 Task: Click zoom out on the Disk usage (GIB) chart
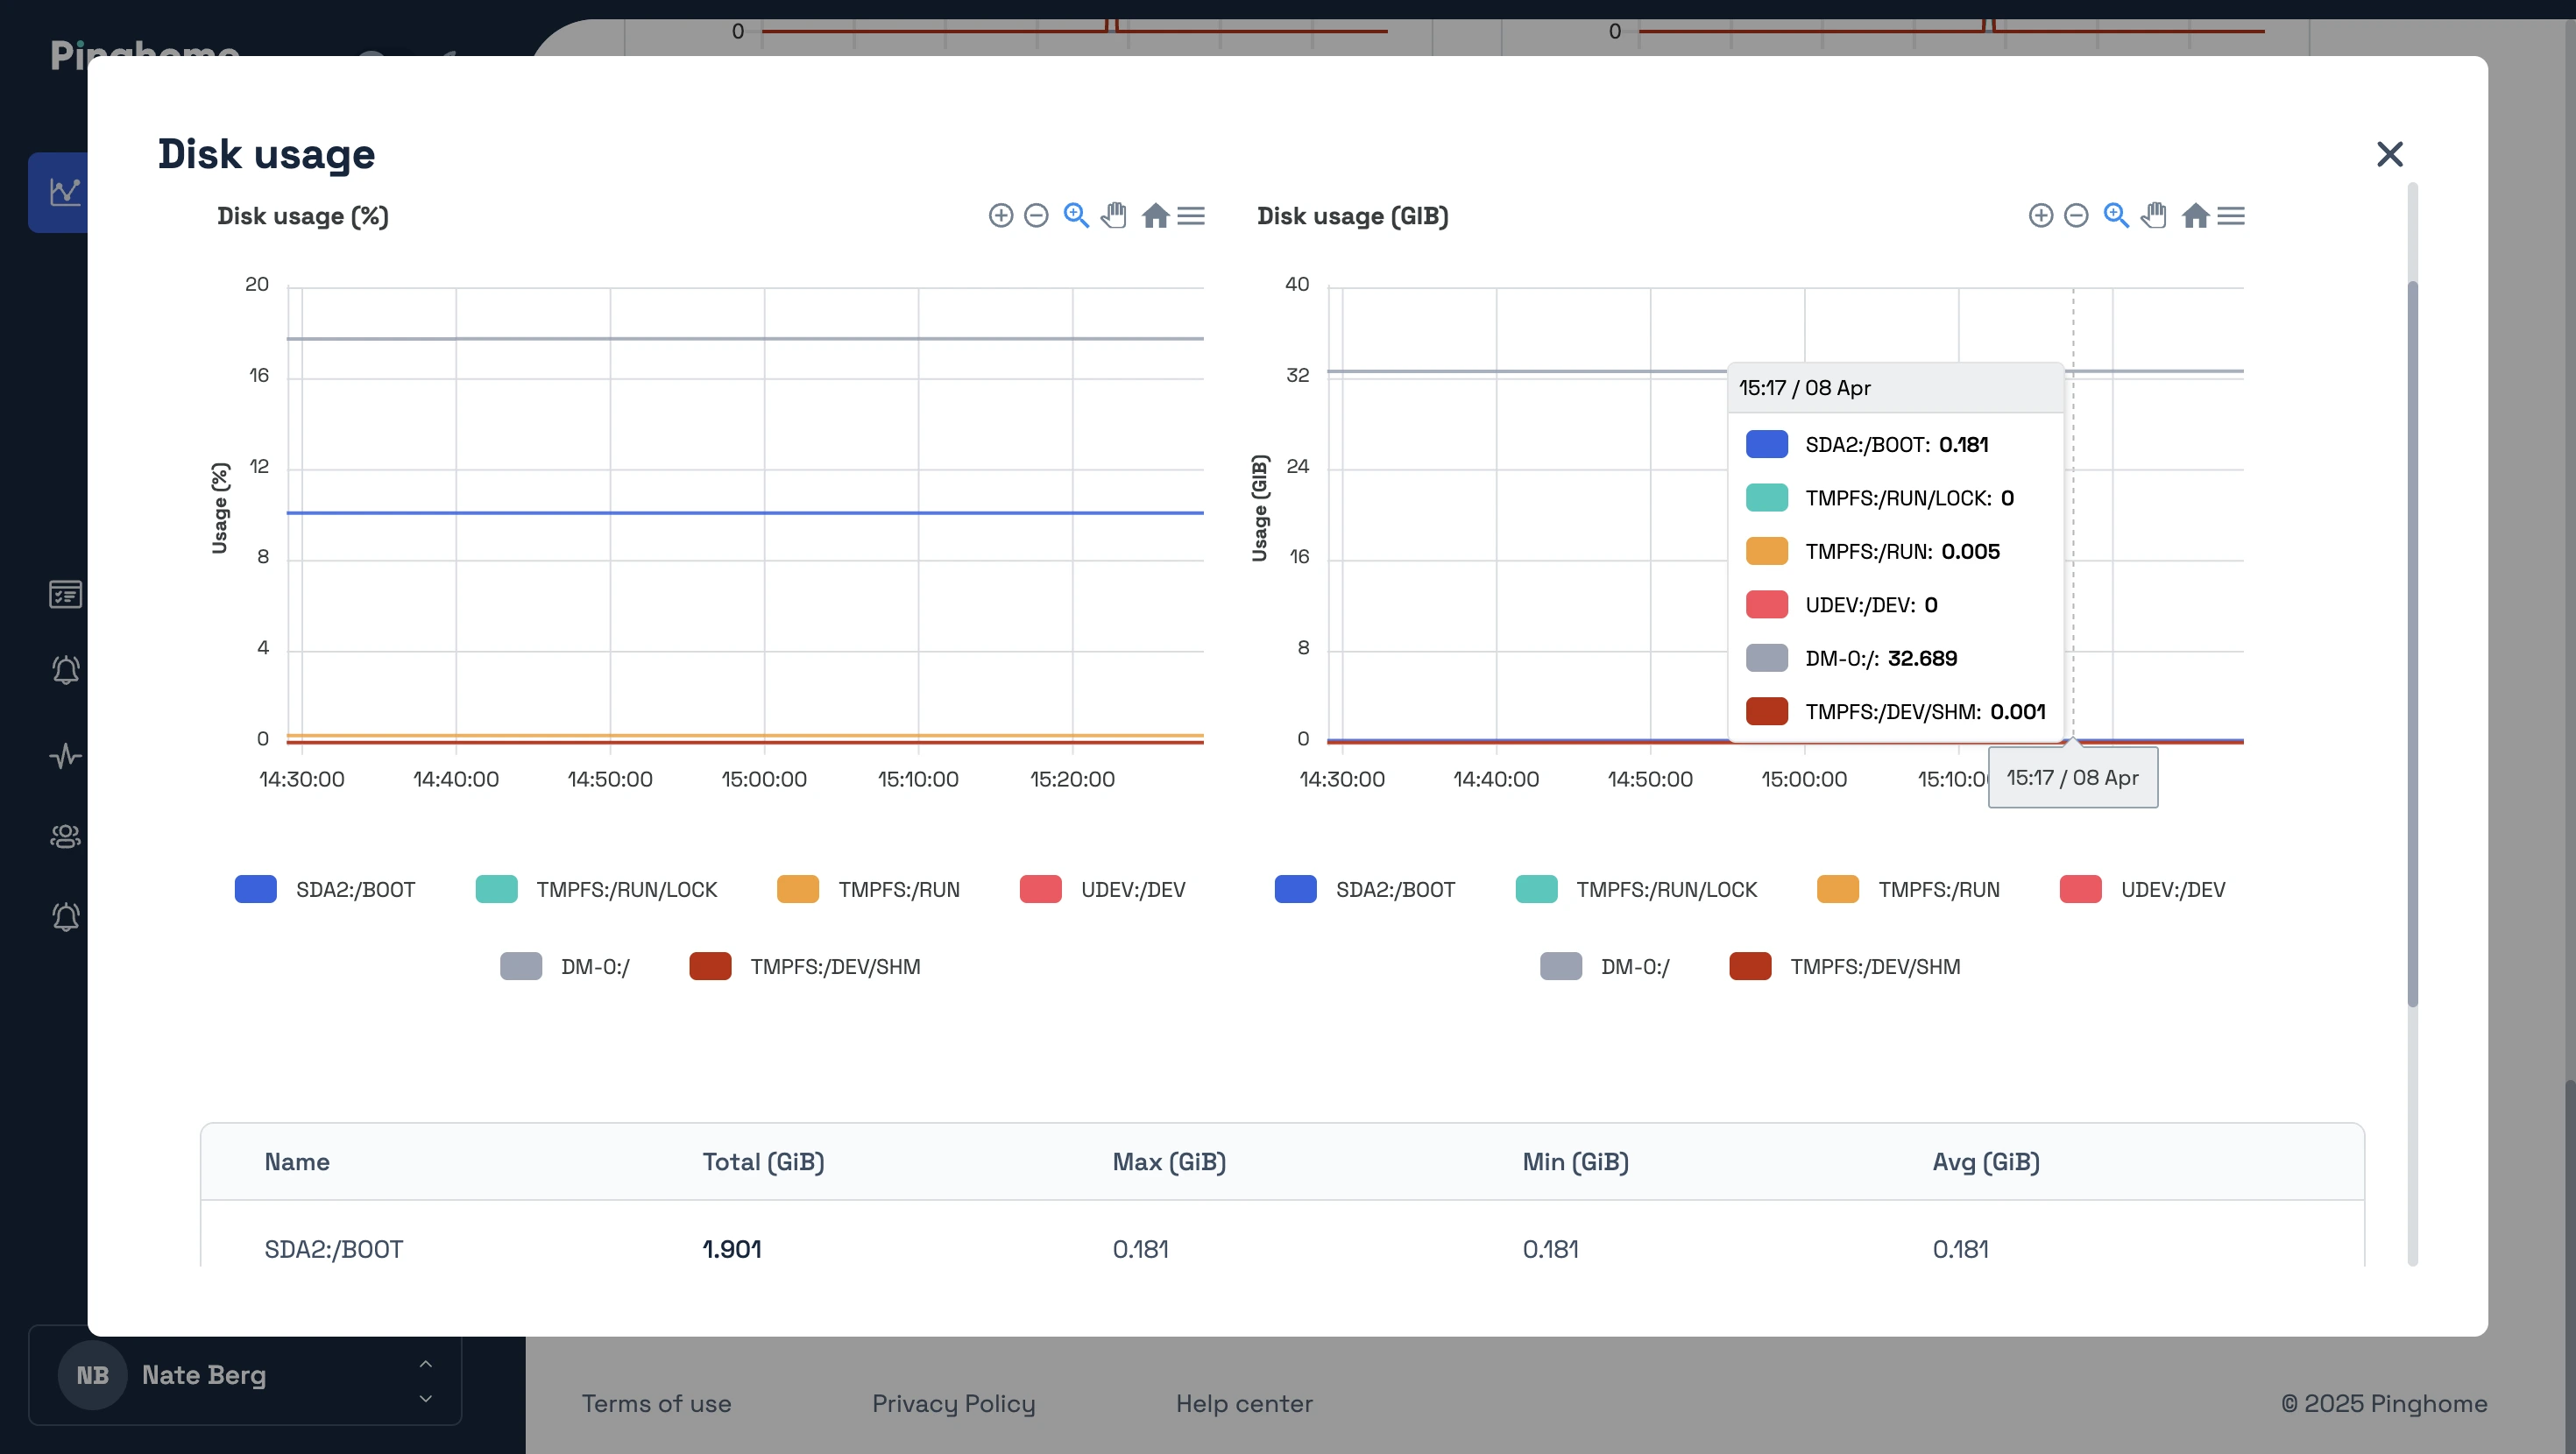(x=2078, y=215)
